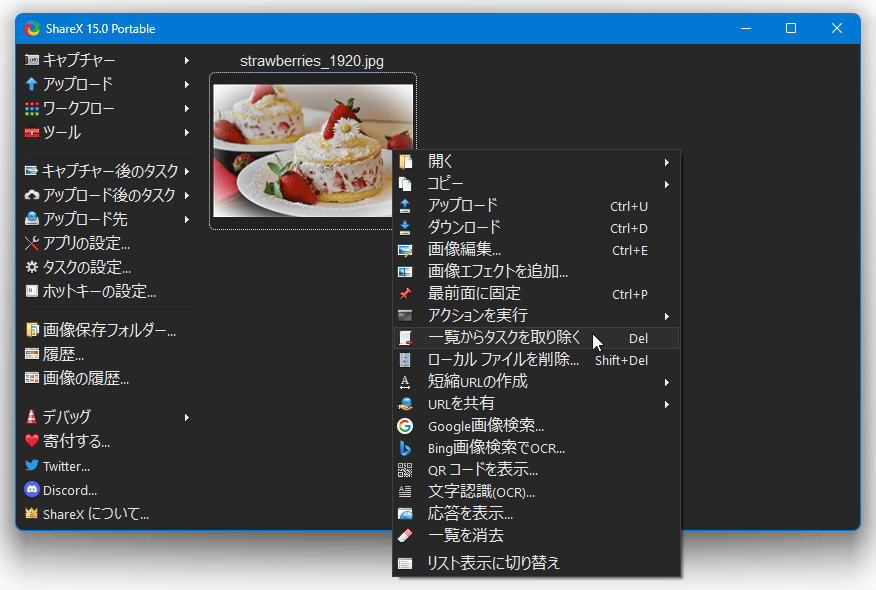Click the wrench icon beside アプリの設定

tap(32, 243)
